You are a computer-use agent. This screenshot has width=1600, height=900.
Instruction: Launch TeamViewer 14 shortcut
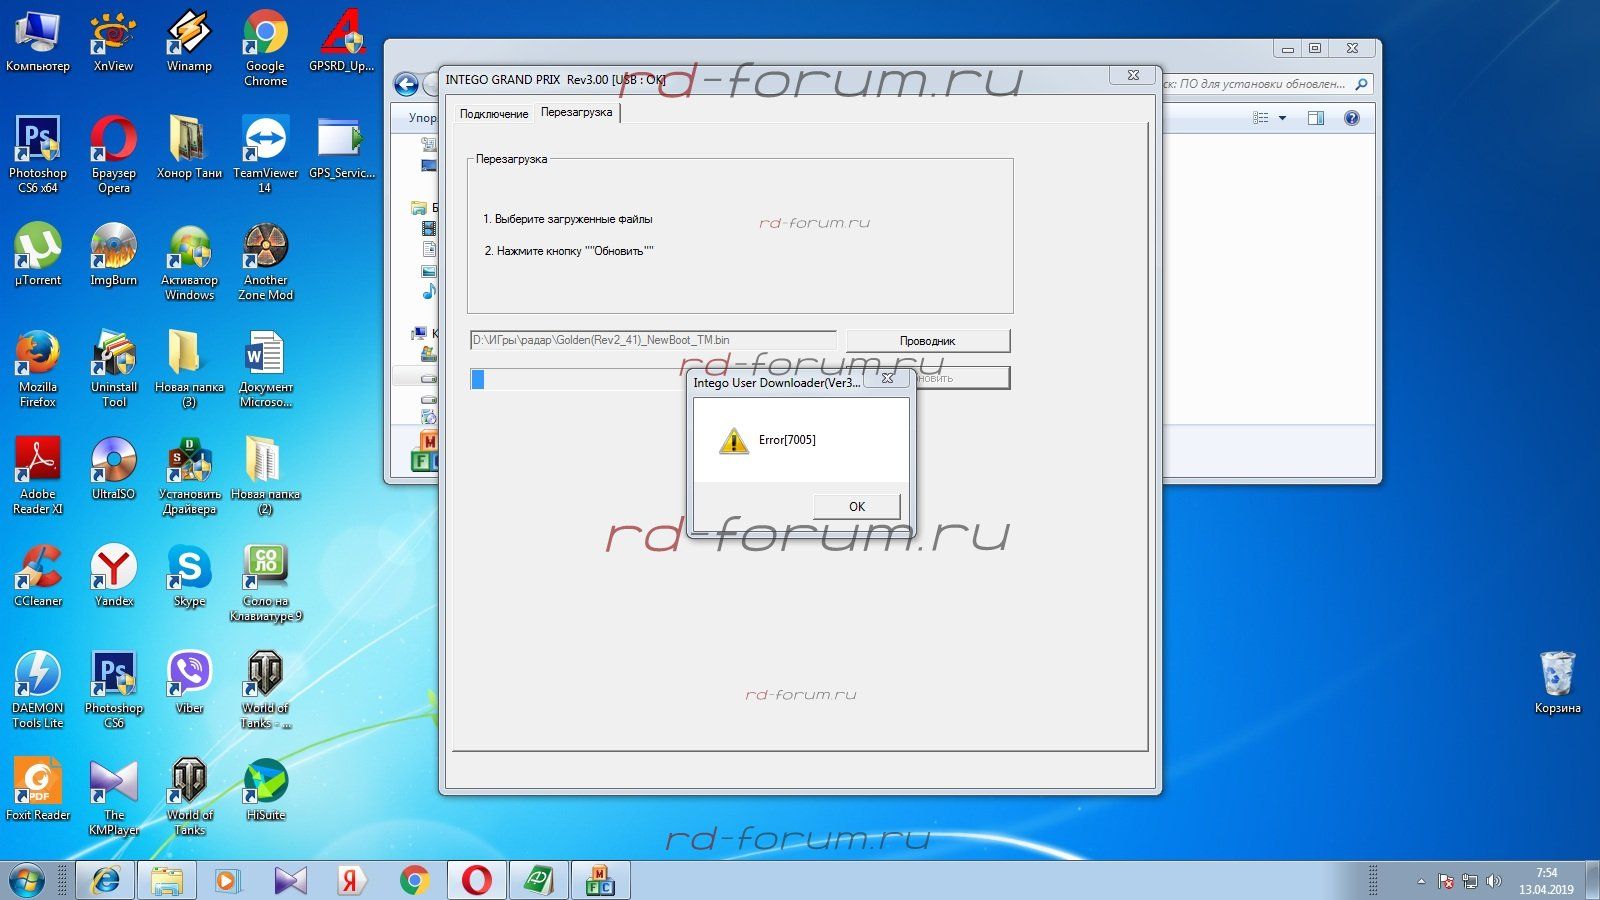coord(265,154)
